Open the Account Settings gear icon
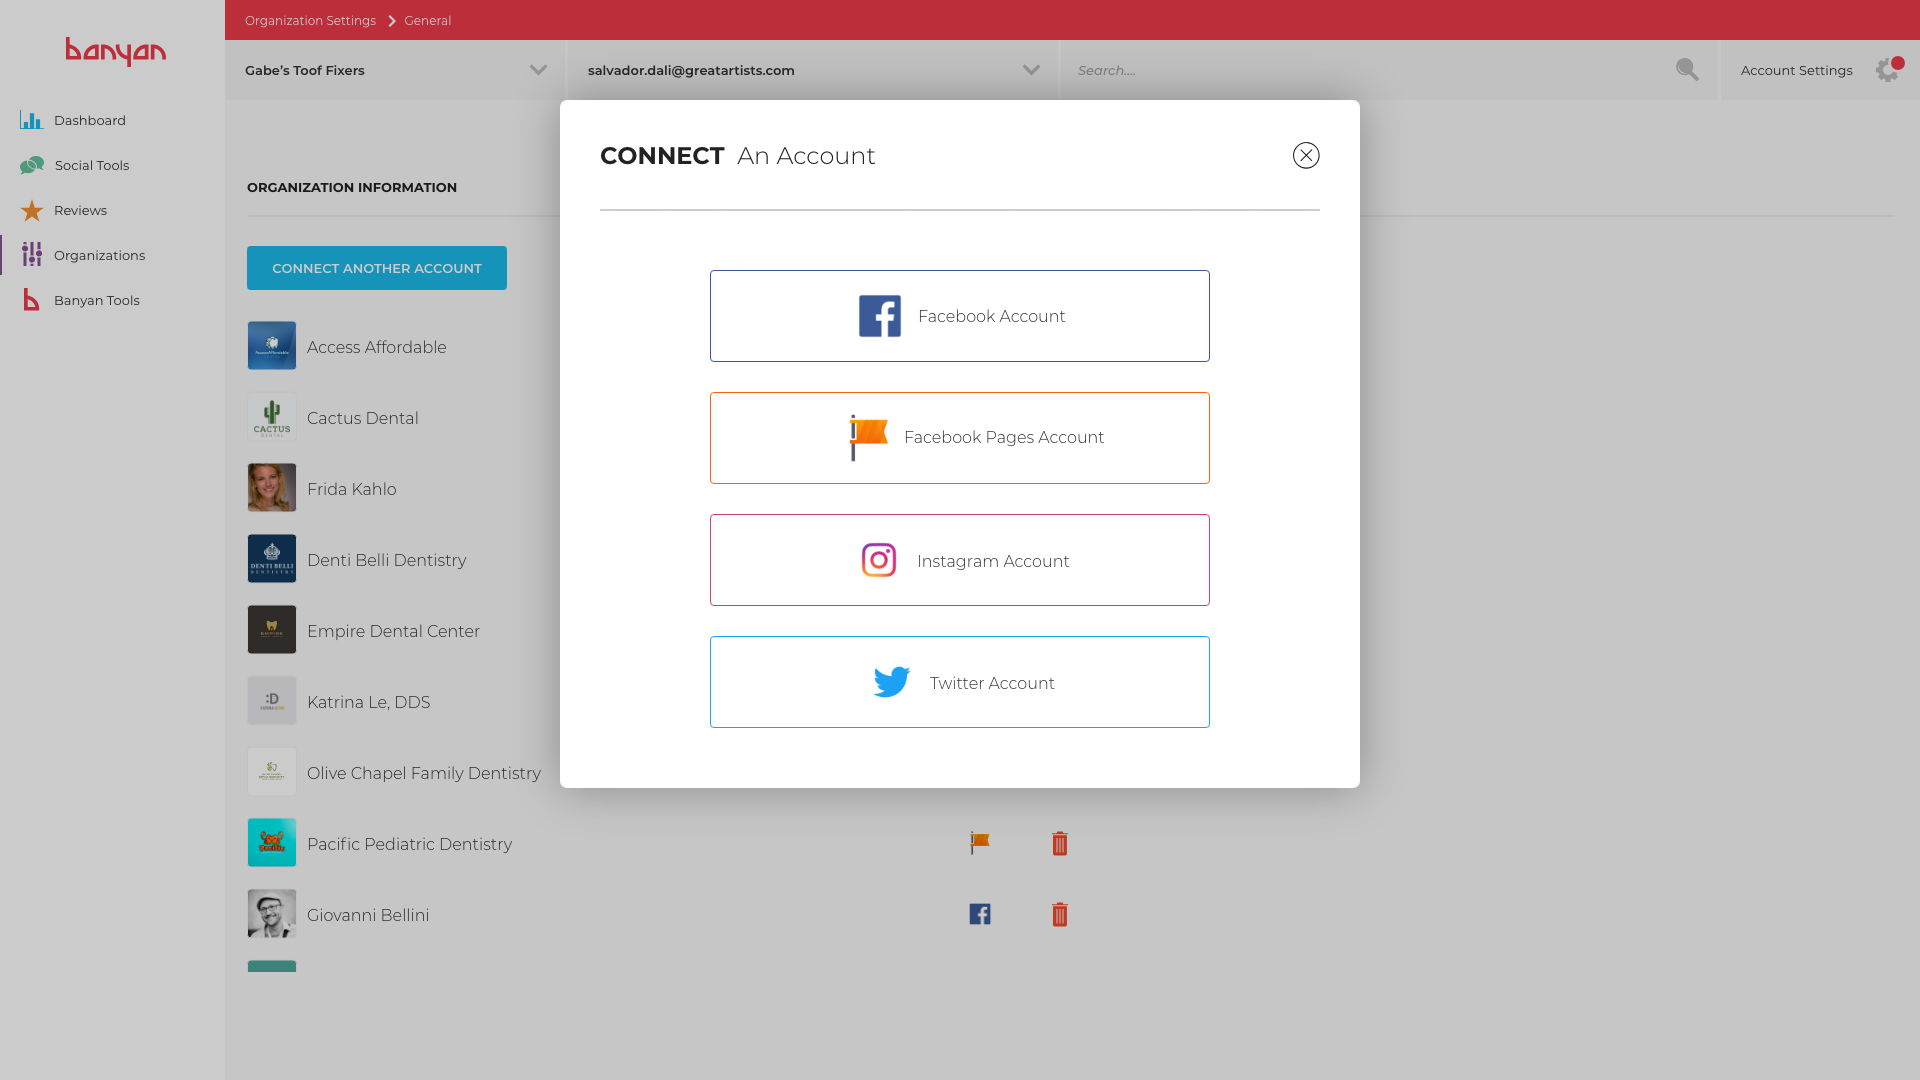Screen dimensions: 1920x1080 (x=1887, y=70)
